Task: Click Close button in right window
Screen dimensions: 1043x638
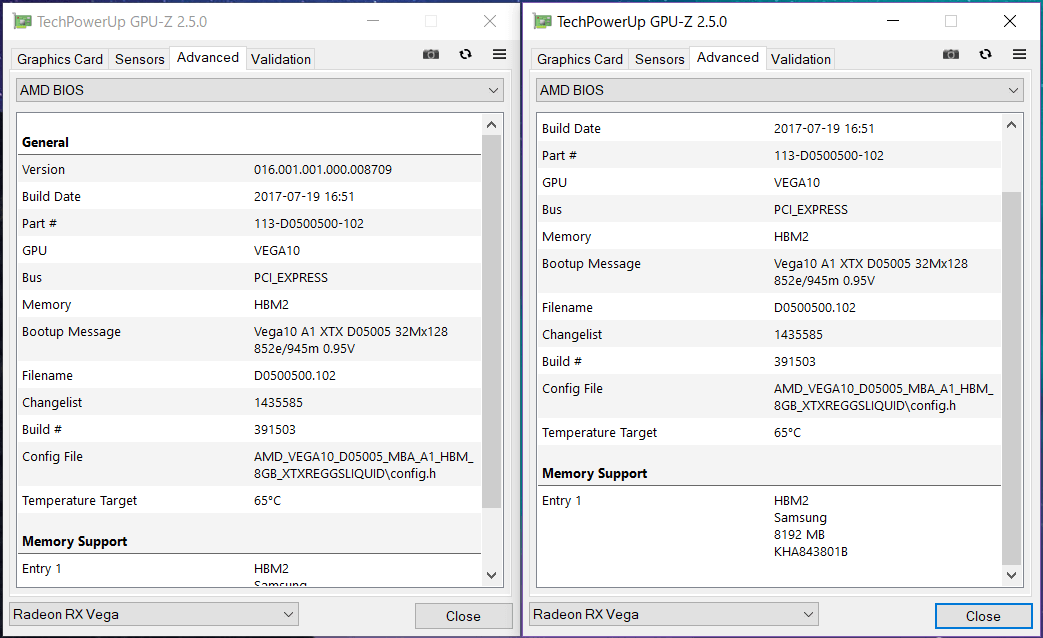Action: click(984, 616)
